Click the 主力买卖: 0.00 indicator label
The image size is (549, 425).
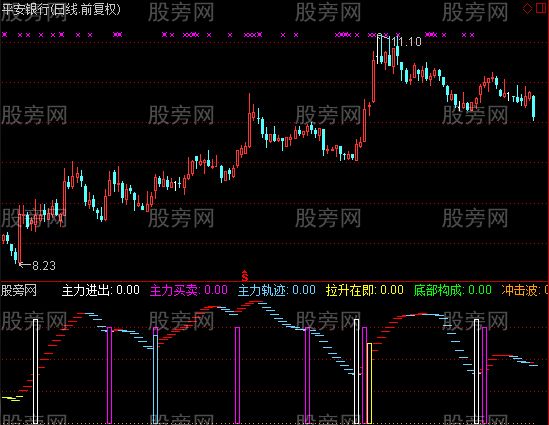(x=189, y=290)
